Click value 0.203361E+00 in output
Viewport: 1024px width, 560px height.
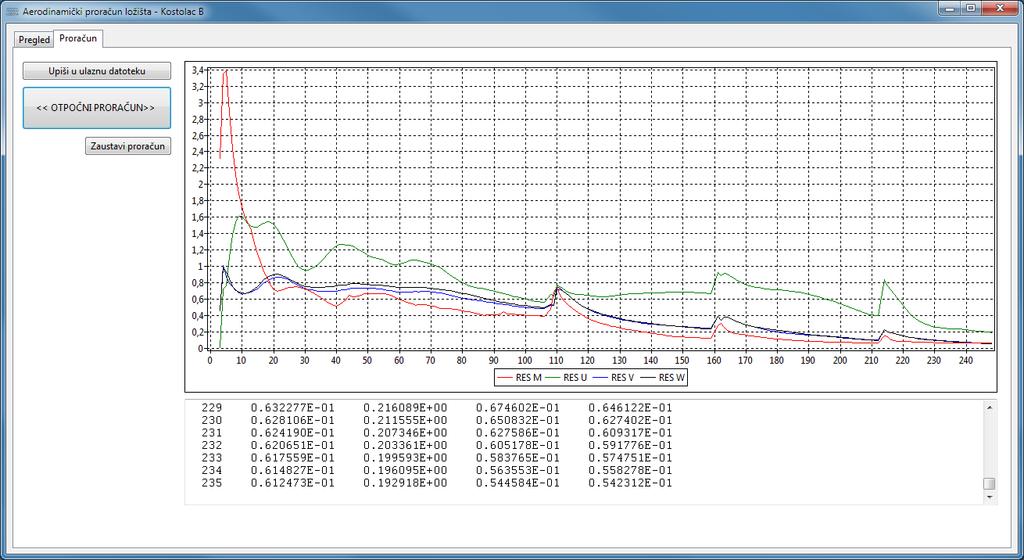click(406, 445)
